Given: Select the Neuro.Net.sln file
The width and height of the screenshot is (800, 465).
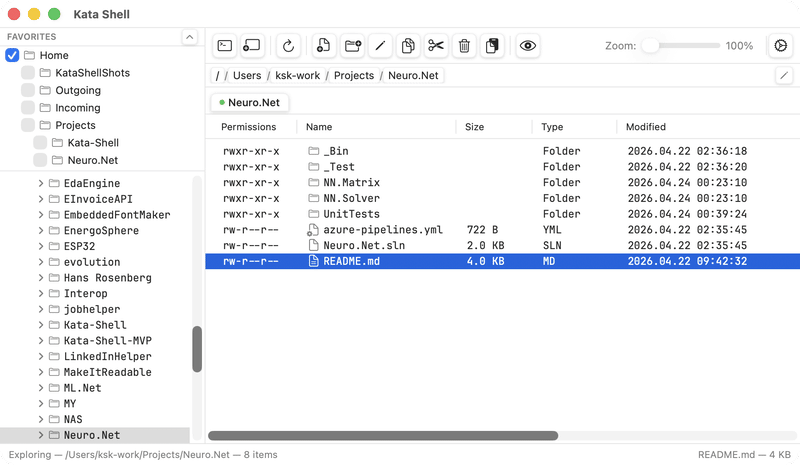Looking at the screenshot, I should click(x=503, y=246).
